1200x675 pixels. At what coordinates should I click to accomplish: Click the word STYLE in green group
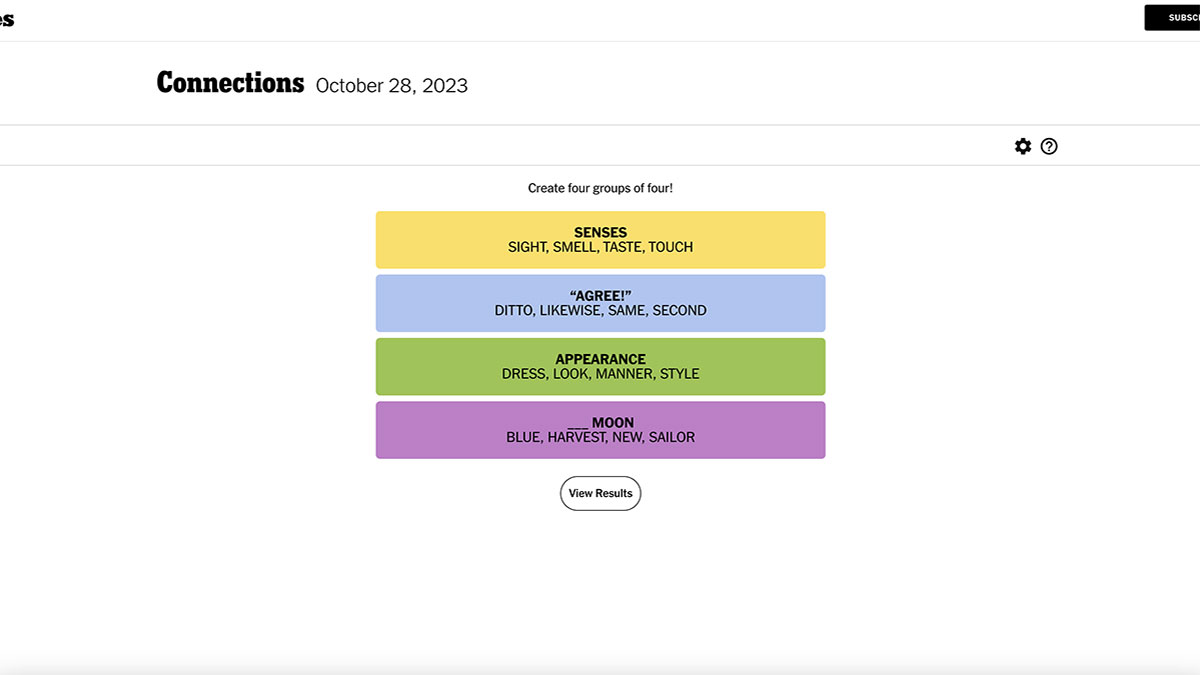(680, 374)
